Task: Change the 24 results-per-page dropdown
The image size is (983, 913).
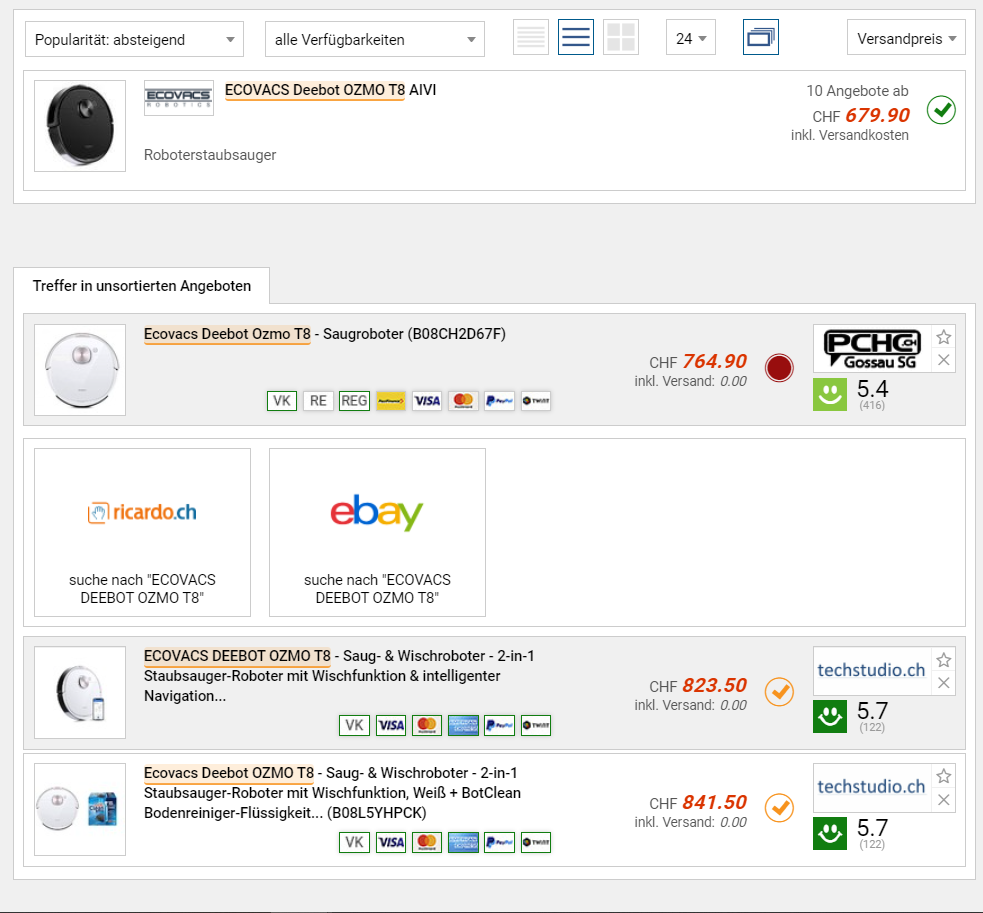Action: 691,39
